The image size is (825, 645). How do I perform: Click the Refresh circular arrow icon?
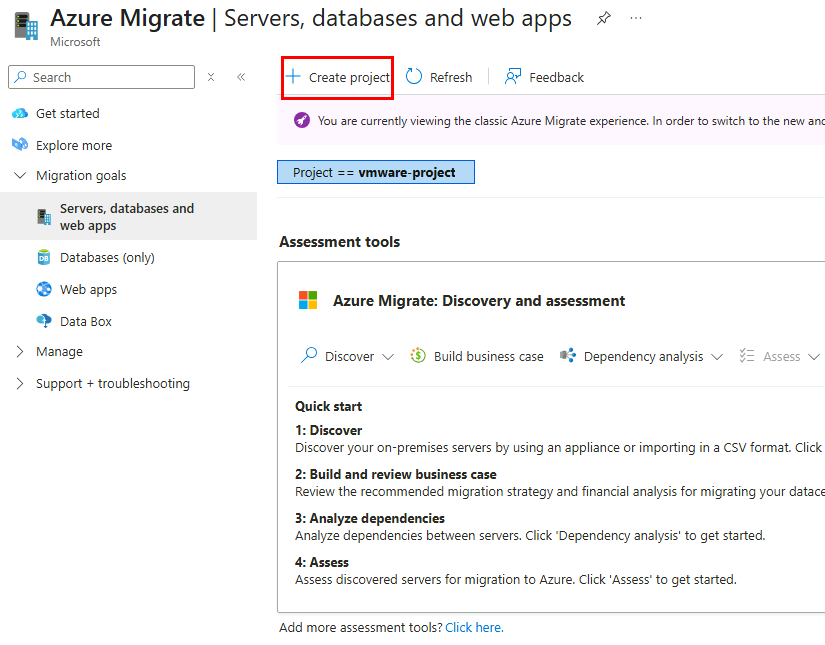click(414, 77)
